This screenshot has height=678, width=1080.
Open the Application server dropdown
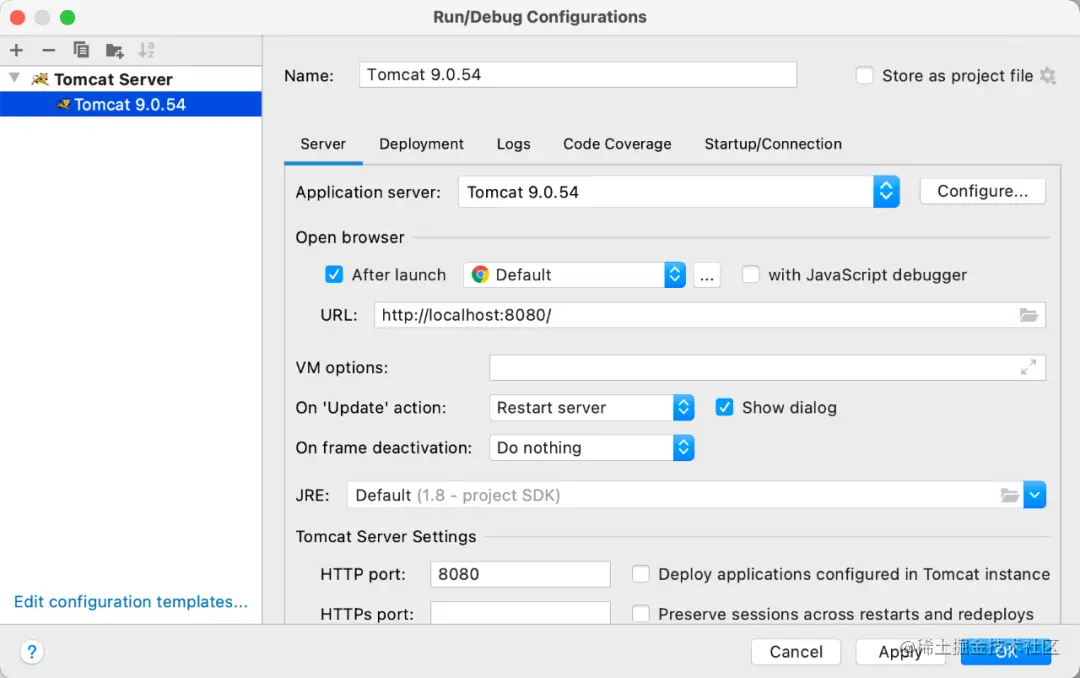(x=679, y=192)
